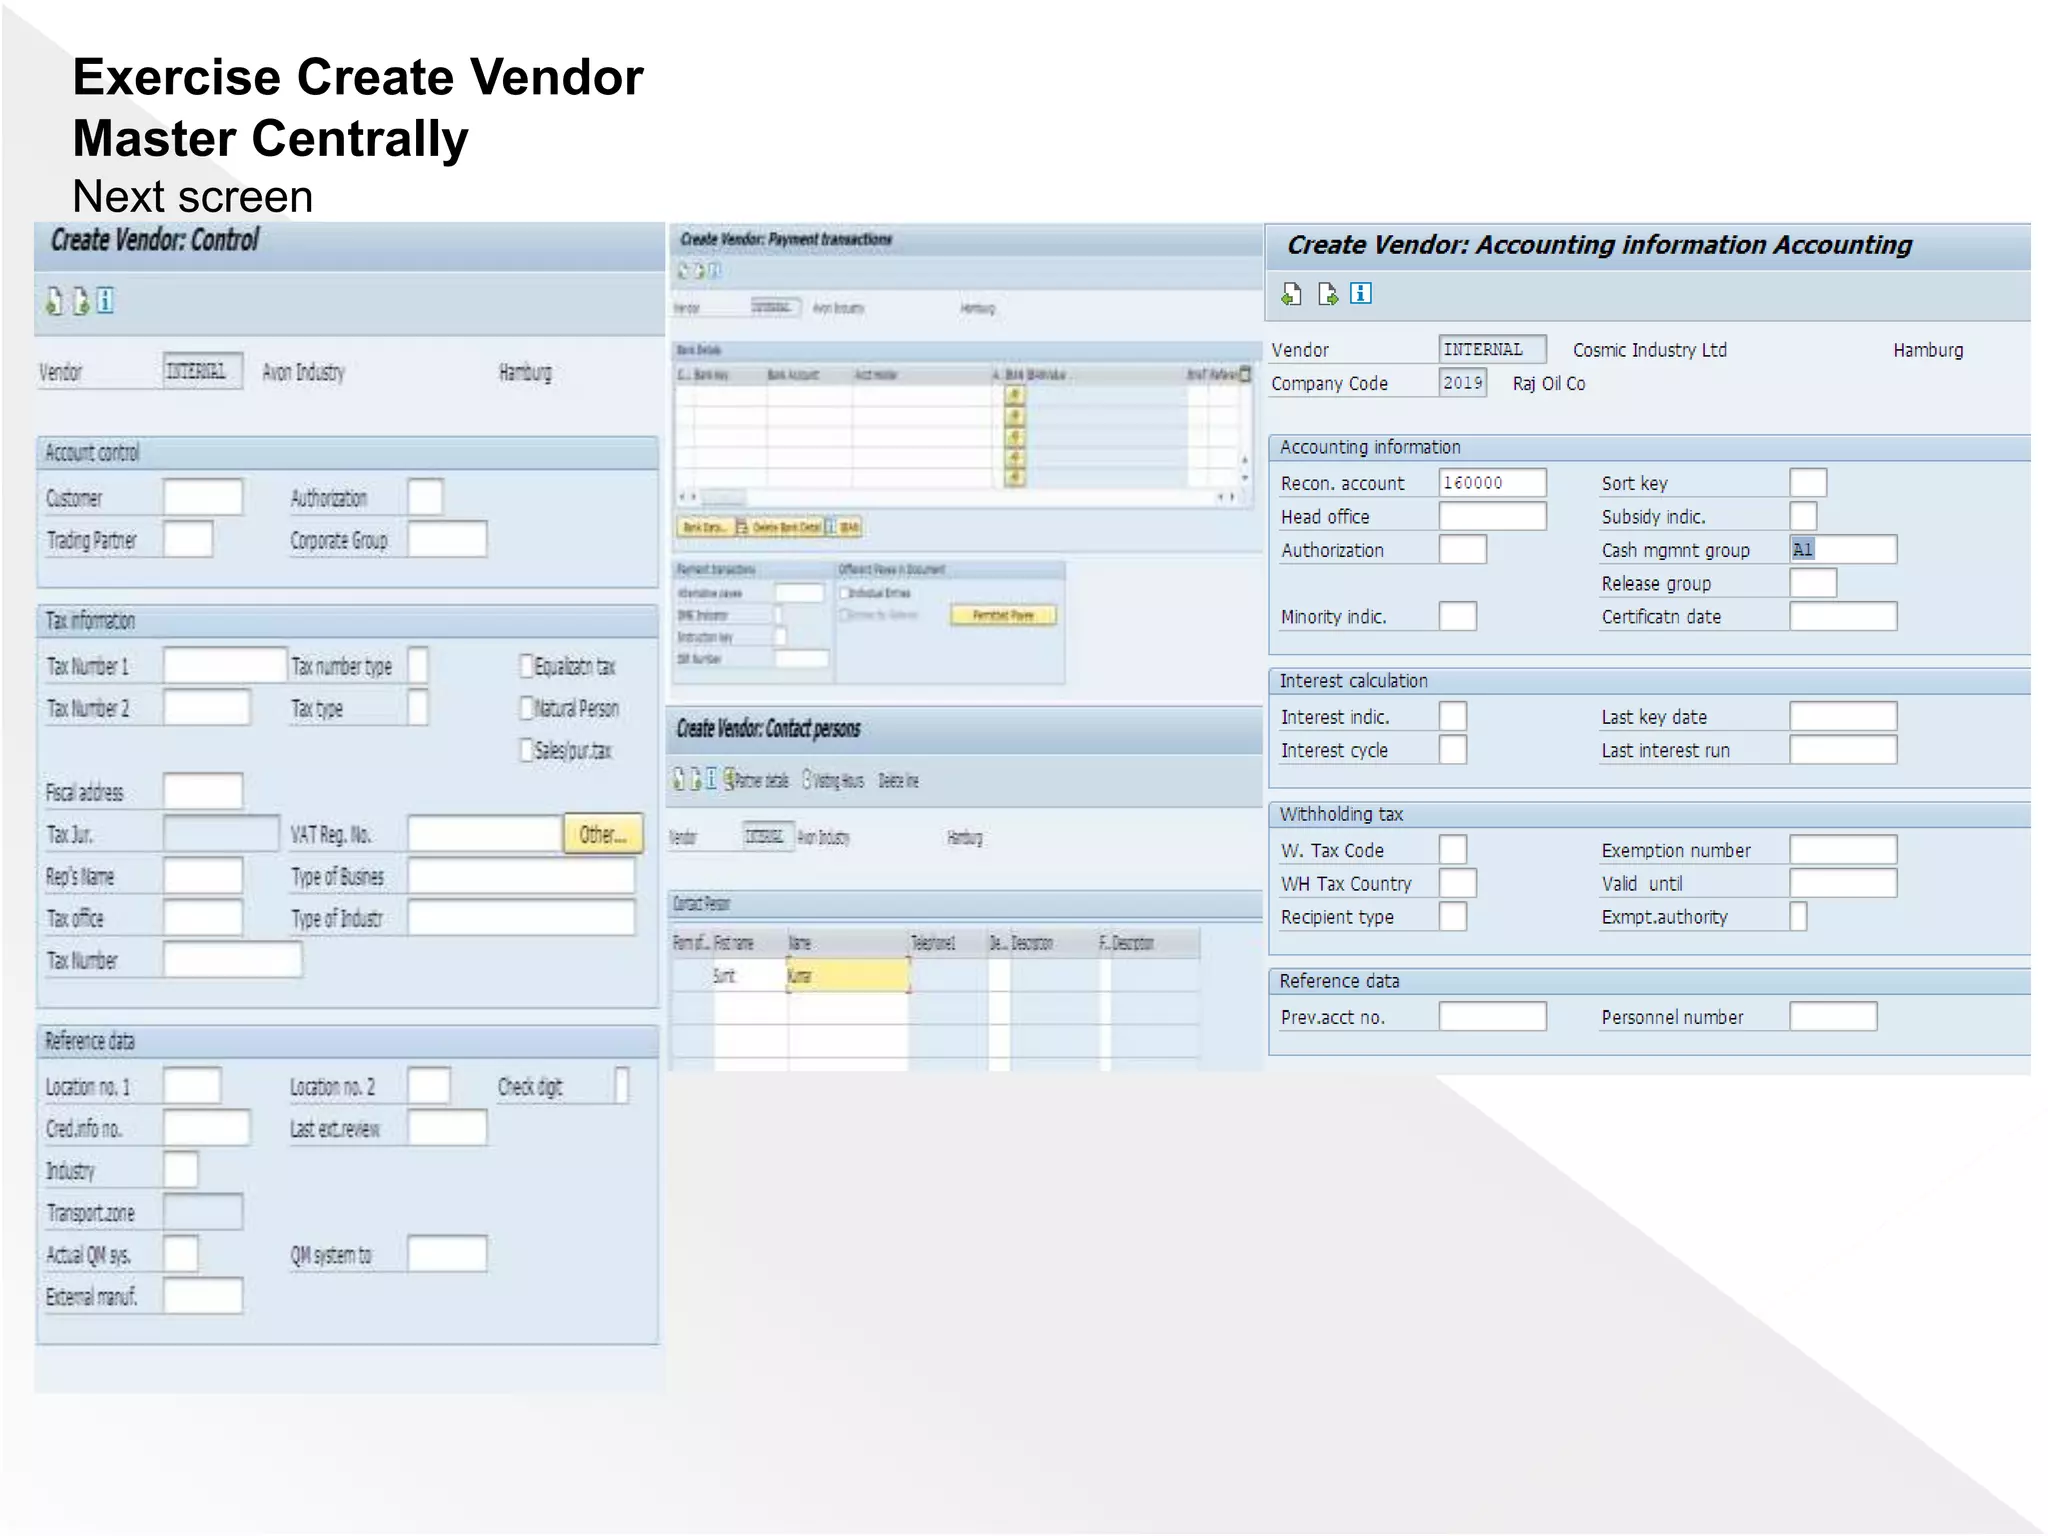Click previous screen icon in Contact persons panel

[680, 779]
